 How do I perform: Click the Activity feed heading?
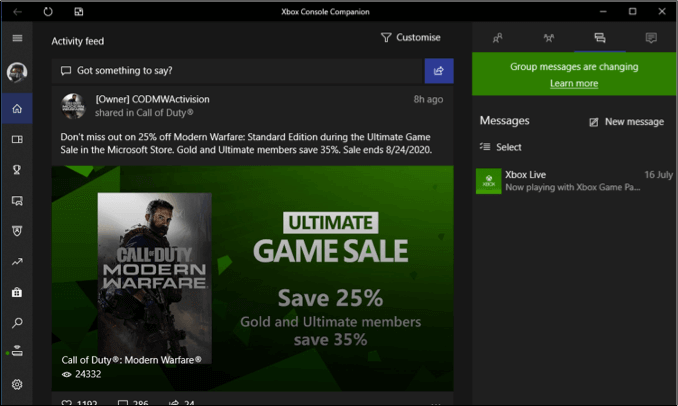78,42
